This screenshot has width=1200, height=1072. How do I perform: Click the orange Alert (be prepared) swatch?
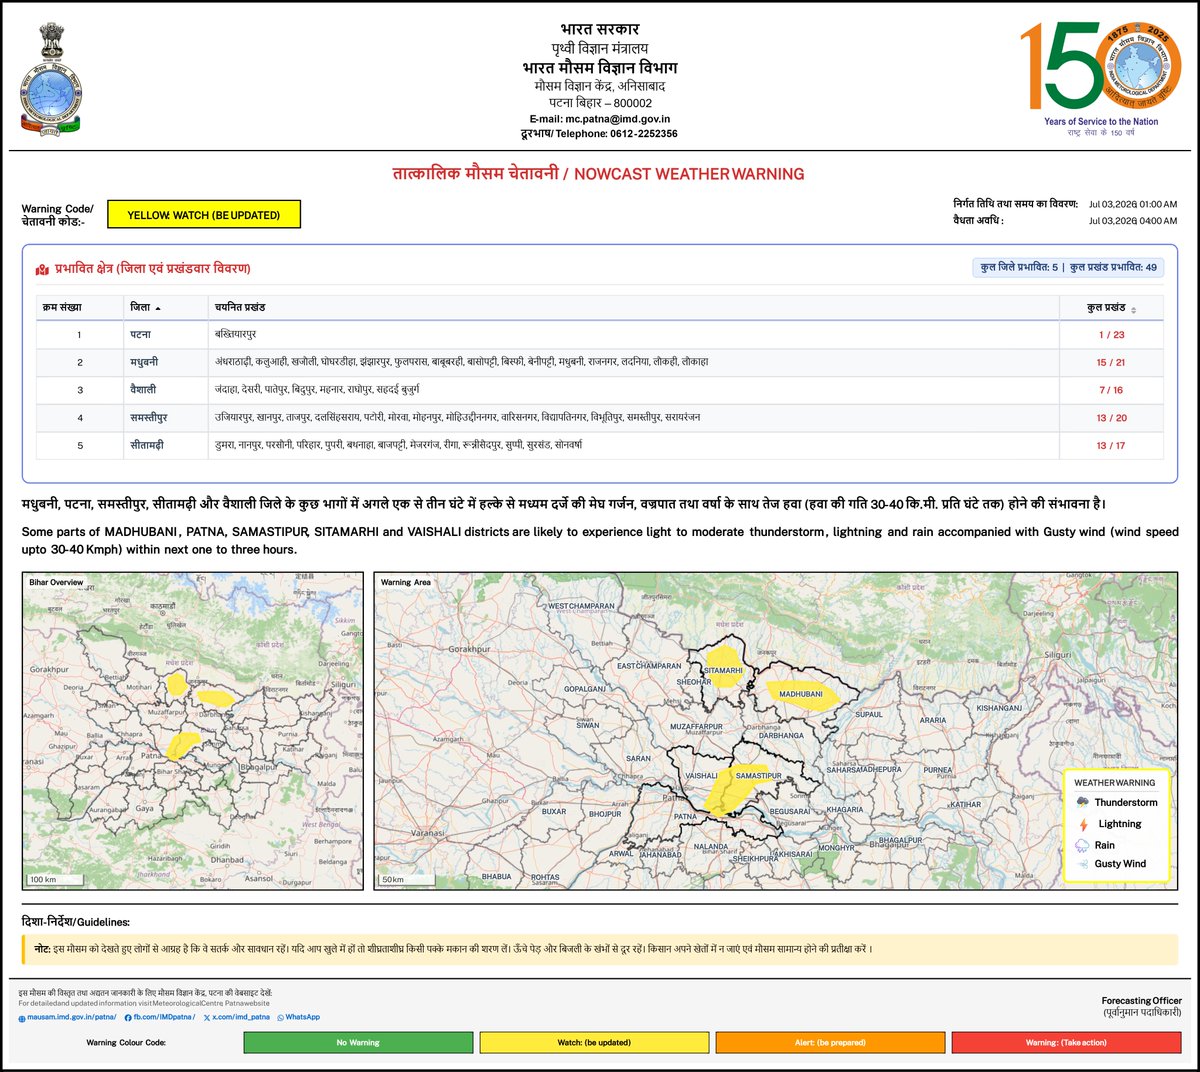coord(830,1042)
